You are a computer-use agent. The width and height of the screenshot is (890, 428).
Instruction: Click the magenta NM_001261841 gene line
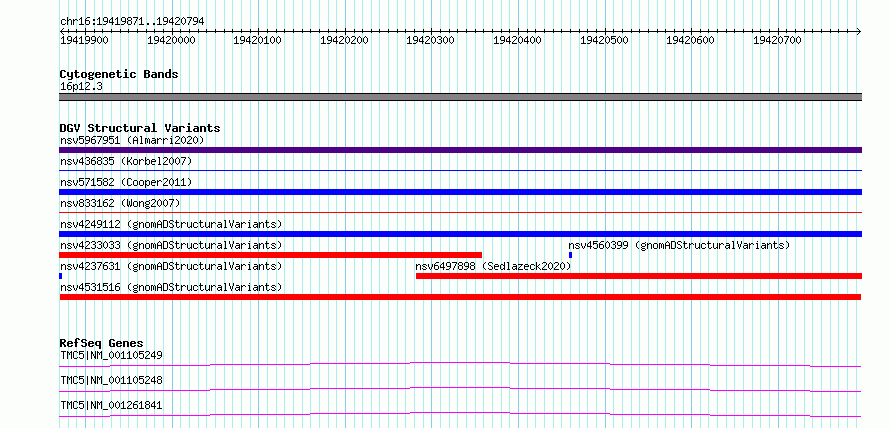[x=460, y=414]
